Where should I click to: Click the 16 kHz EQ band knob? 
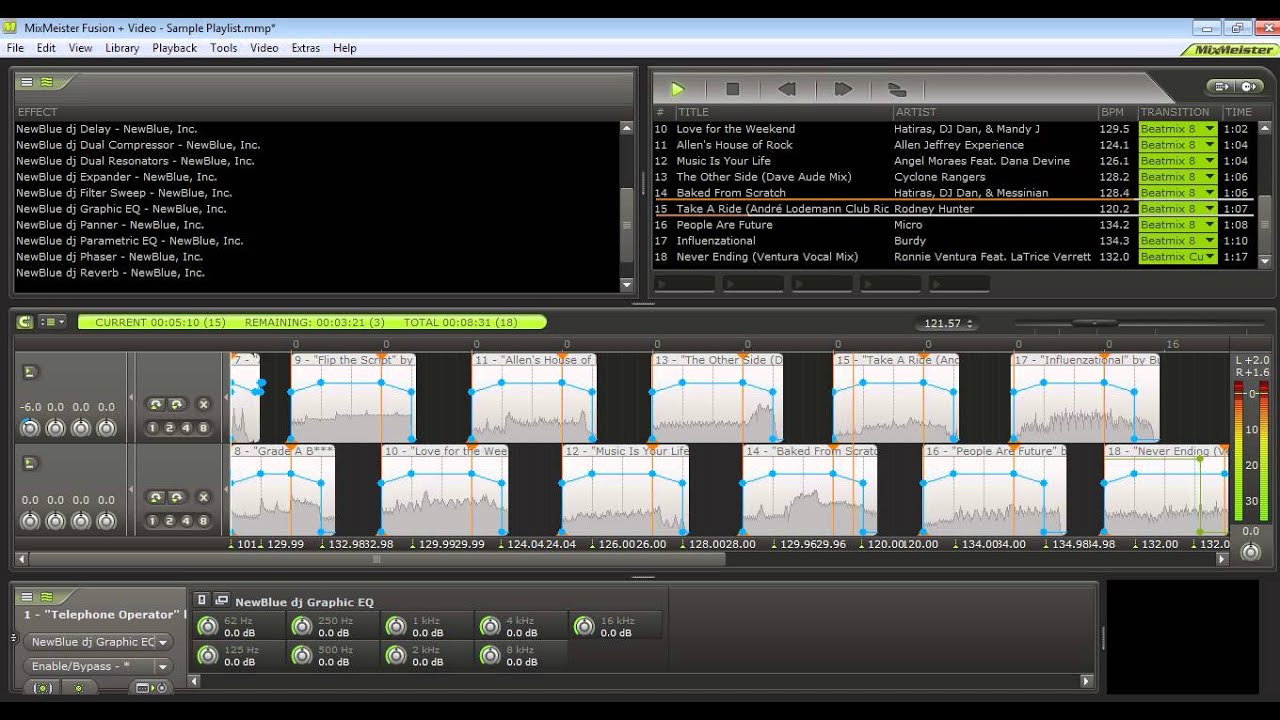[x=584, y=626]
